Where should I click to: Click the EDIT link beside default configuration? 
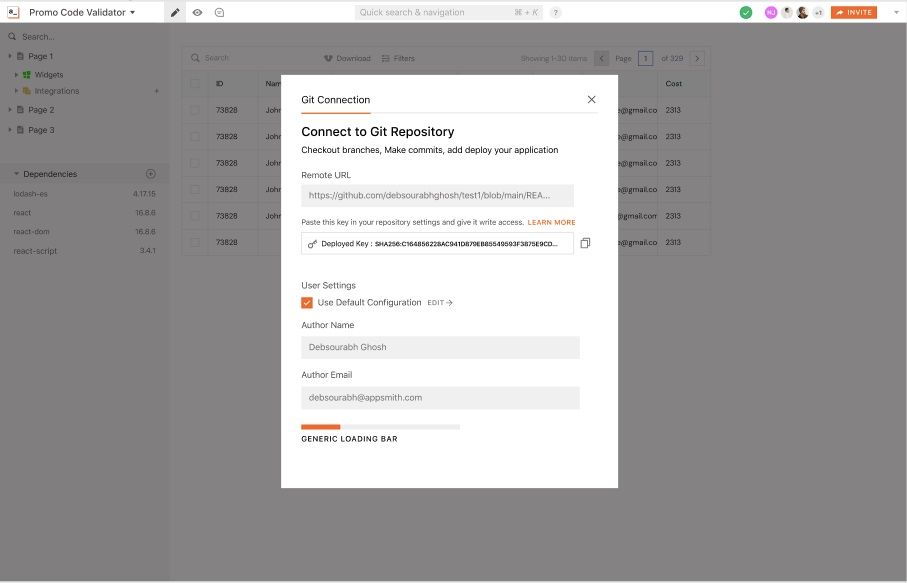coord(440,302)
